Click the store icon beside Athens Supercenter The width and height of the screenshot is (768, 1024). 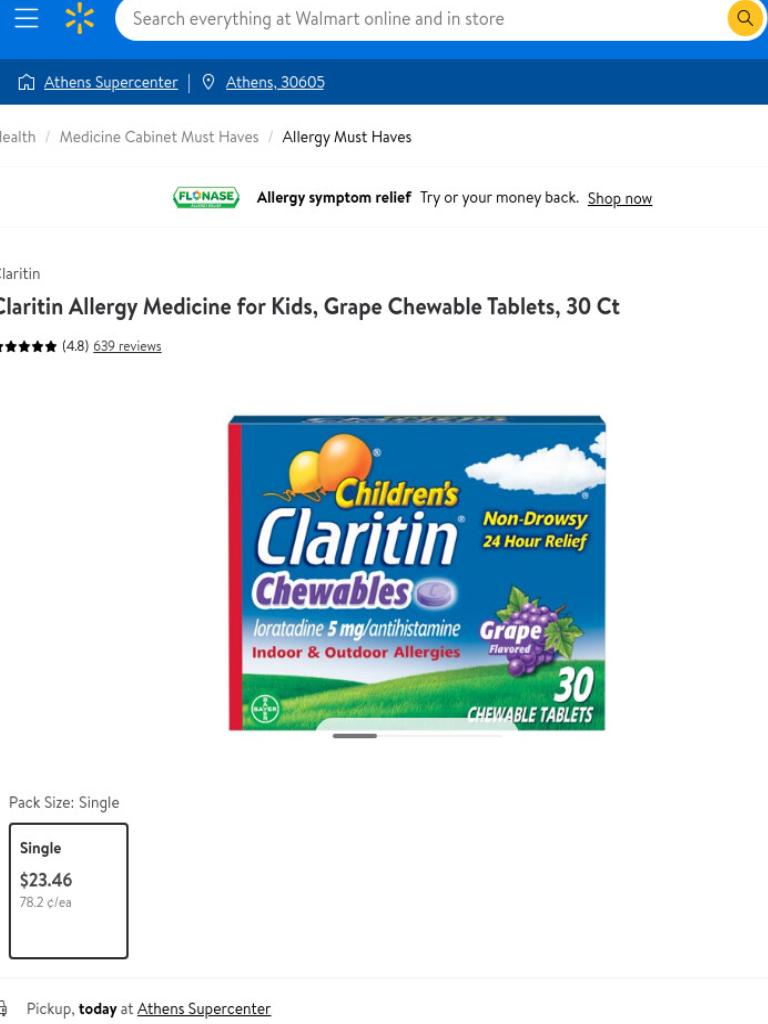[x=26, y=82]
